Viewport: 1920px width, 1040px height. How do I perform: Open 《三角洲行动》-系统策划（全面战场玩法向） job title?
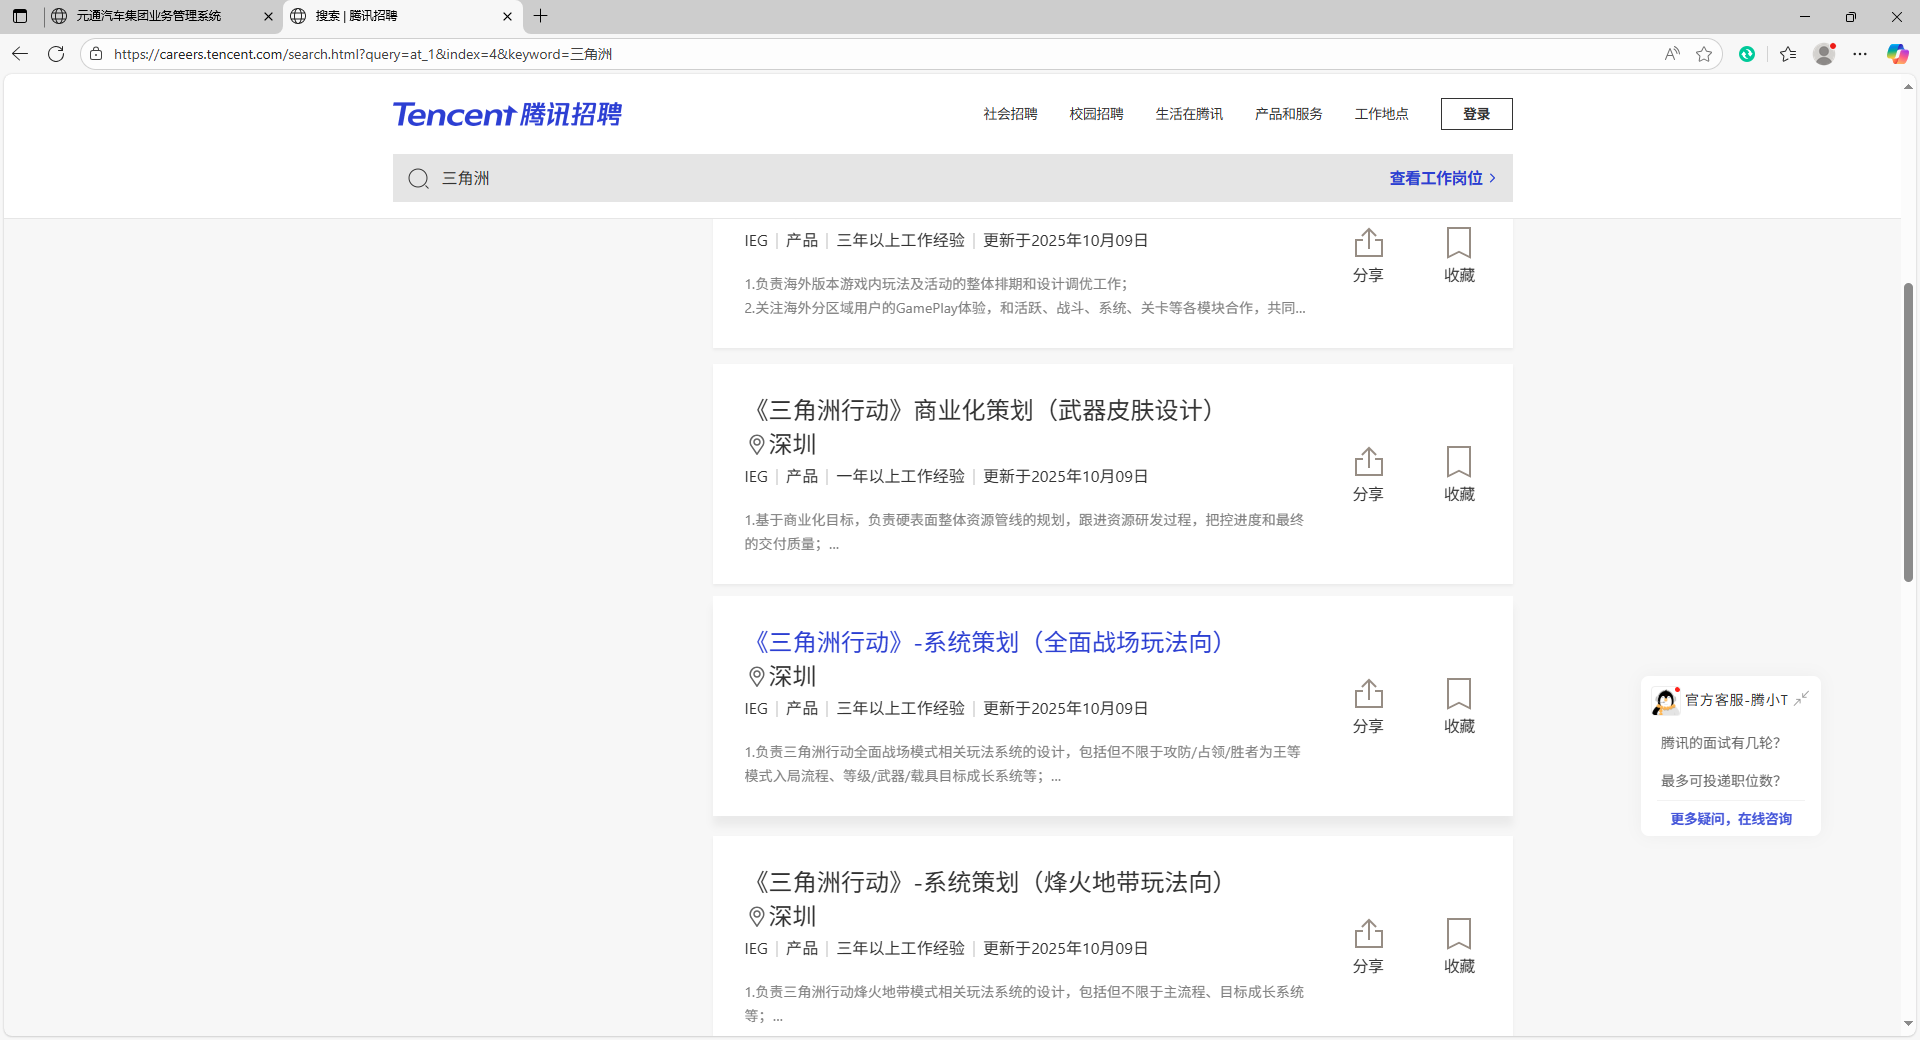tap(987, 642)
